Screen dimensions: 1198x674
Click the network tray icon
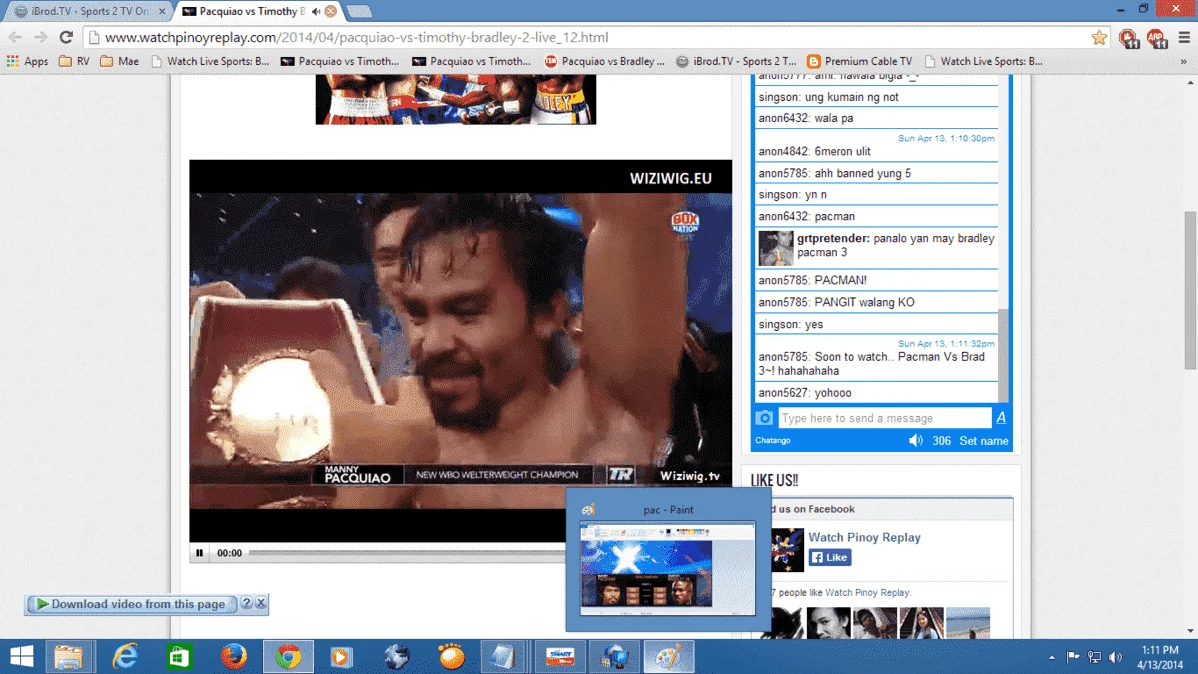pos(1094,657)
